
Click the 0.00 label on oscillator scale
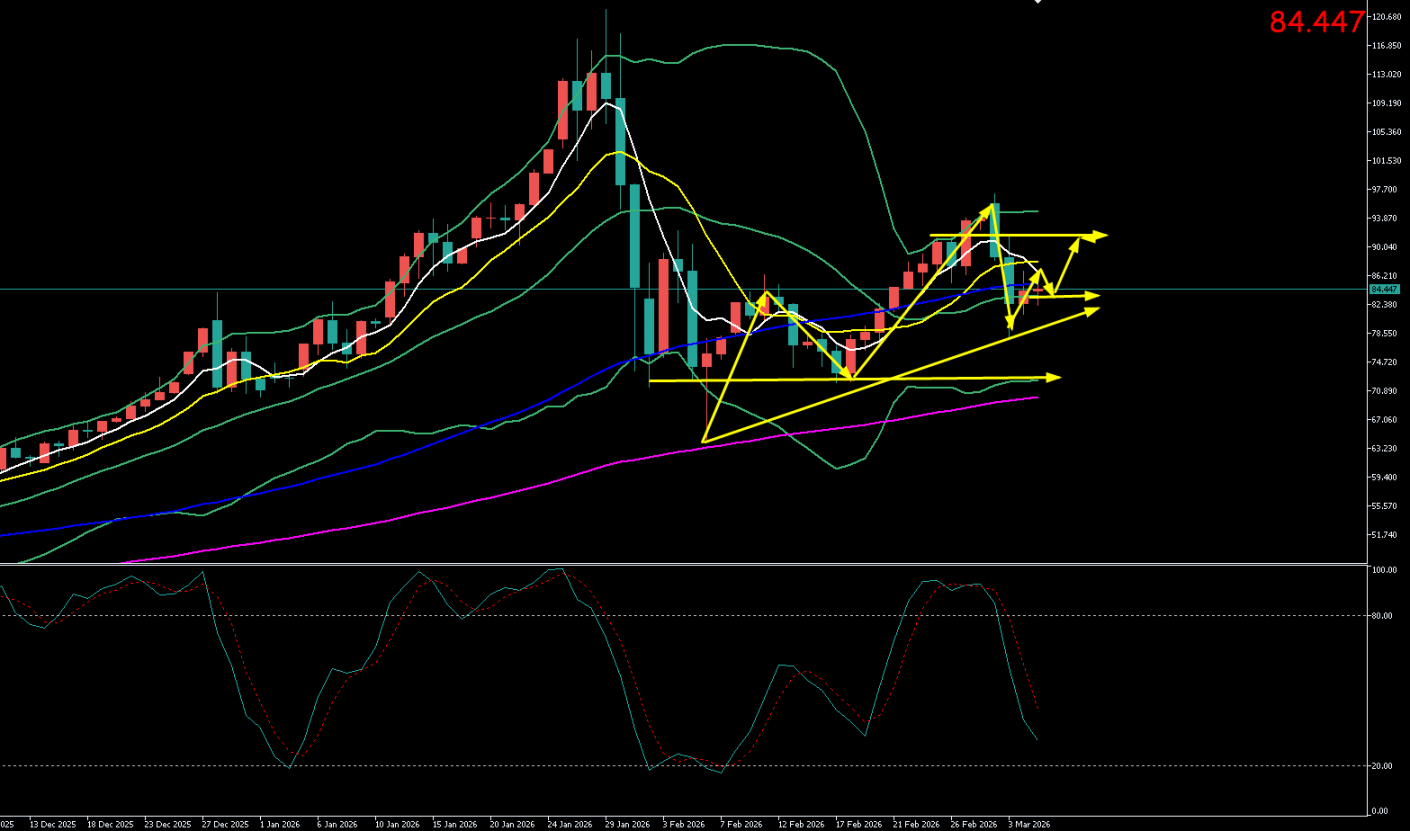(x=1380, y=811)
